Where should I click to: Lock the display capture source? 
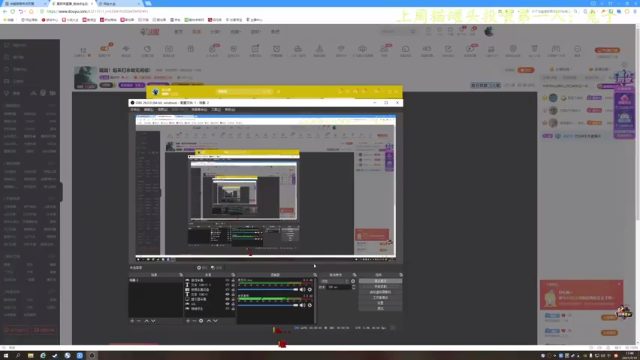(x=233, y=299)
